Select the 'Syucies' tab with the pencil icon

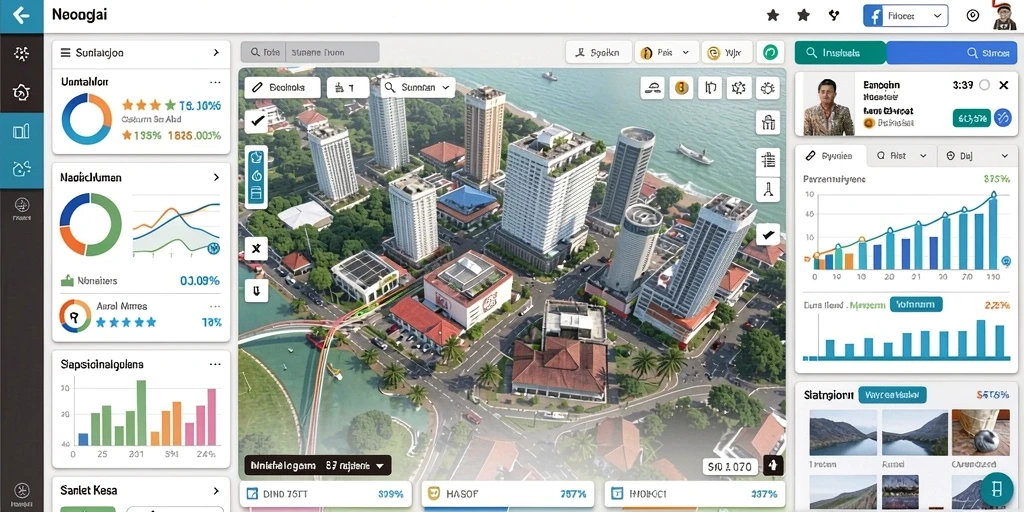(830, 156)
